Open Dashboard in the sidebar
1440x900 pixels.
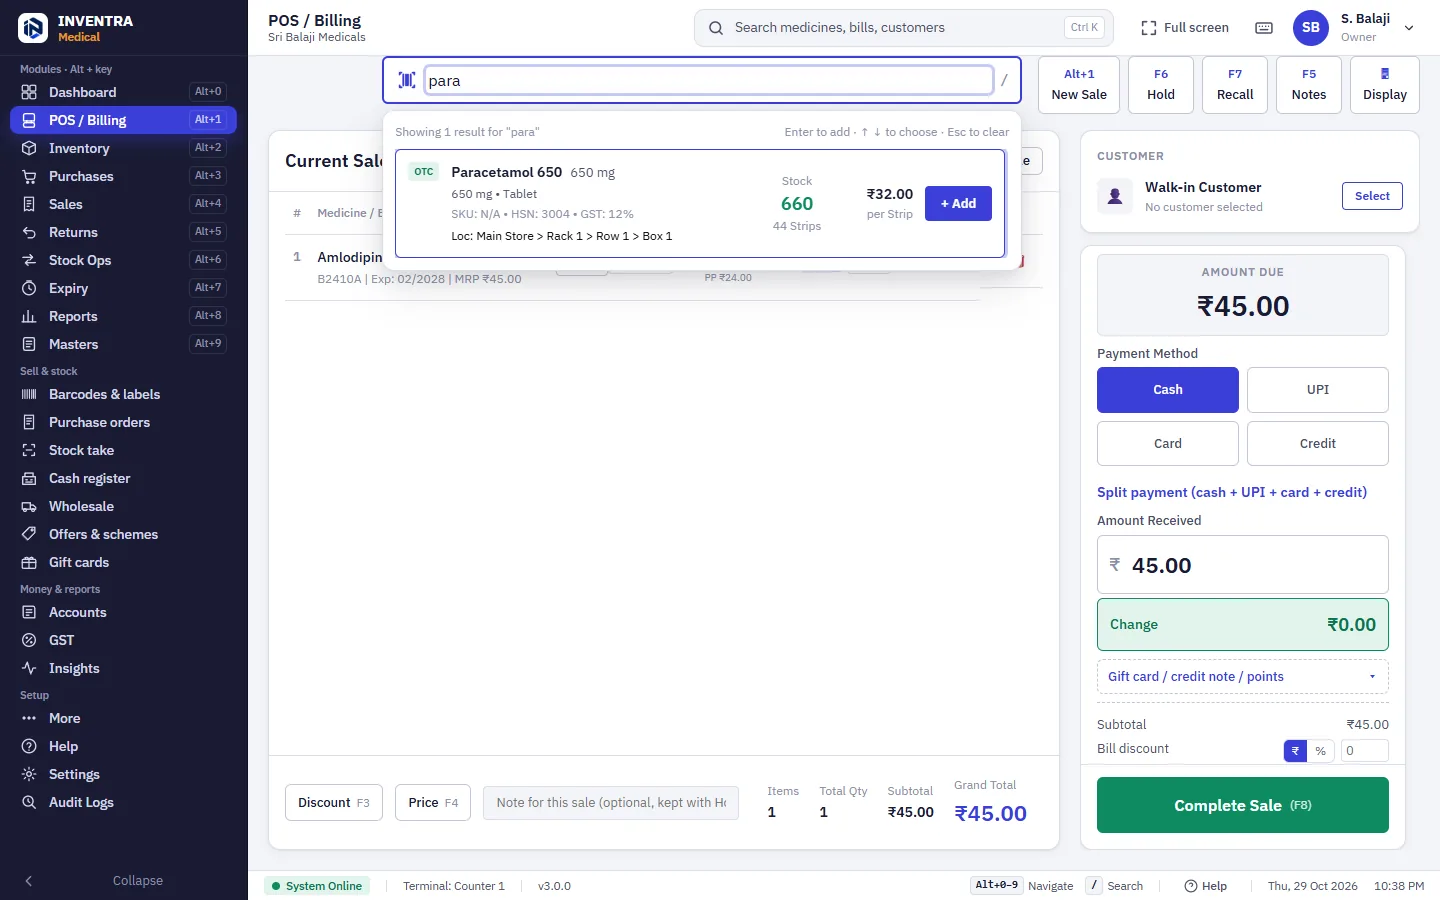click(x=123, y=92)
